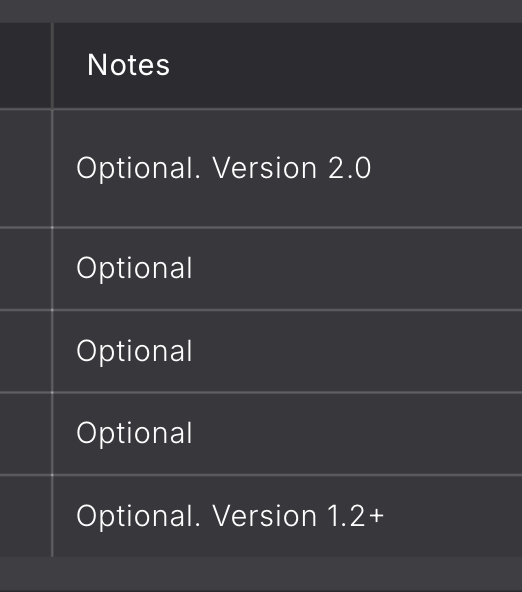
Task: Select the Optional cell just above Version 1.2+
Action: pyautogui.click(x=287, y=434)
